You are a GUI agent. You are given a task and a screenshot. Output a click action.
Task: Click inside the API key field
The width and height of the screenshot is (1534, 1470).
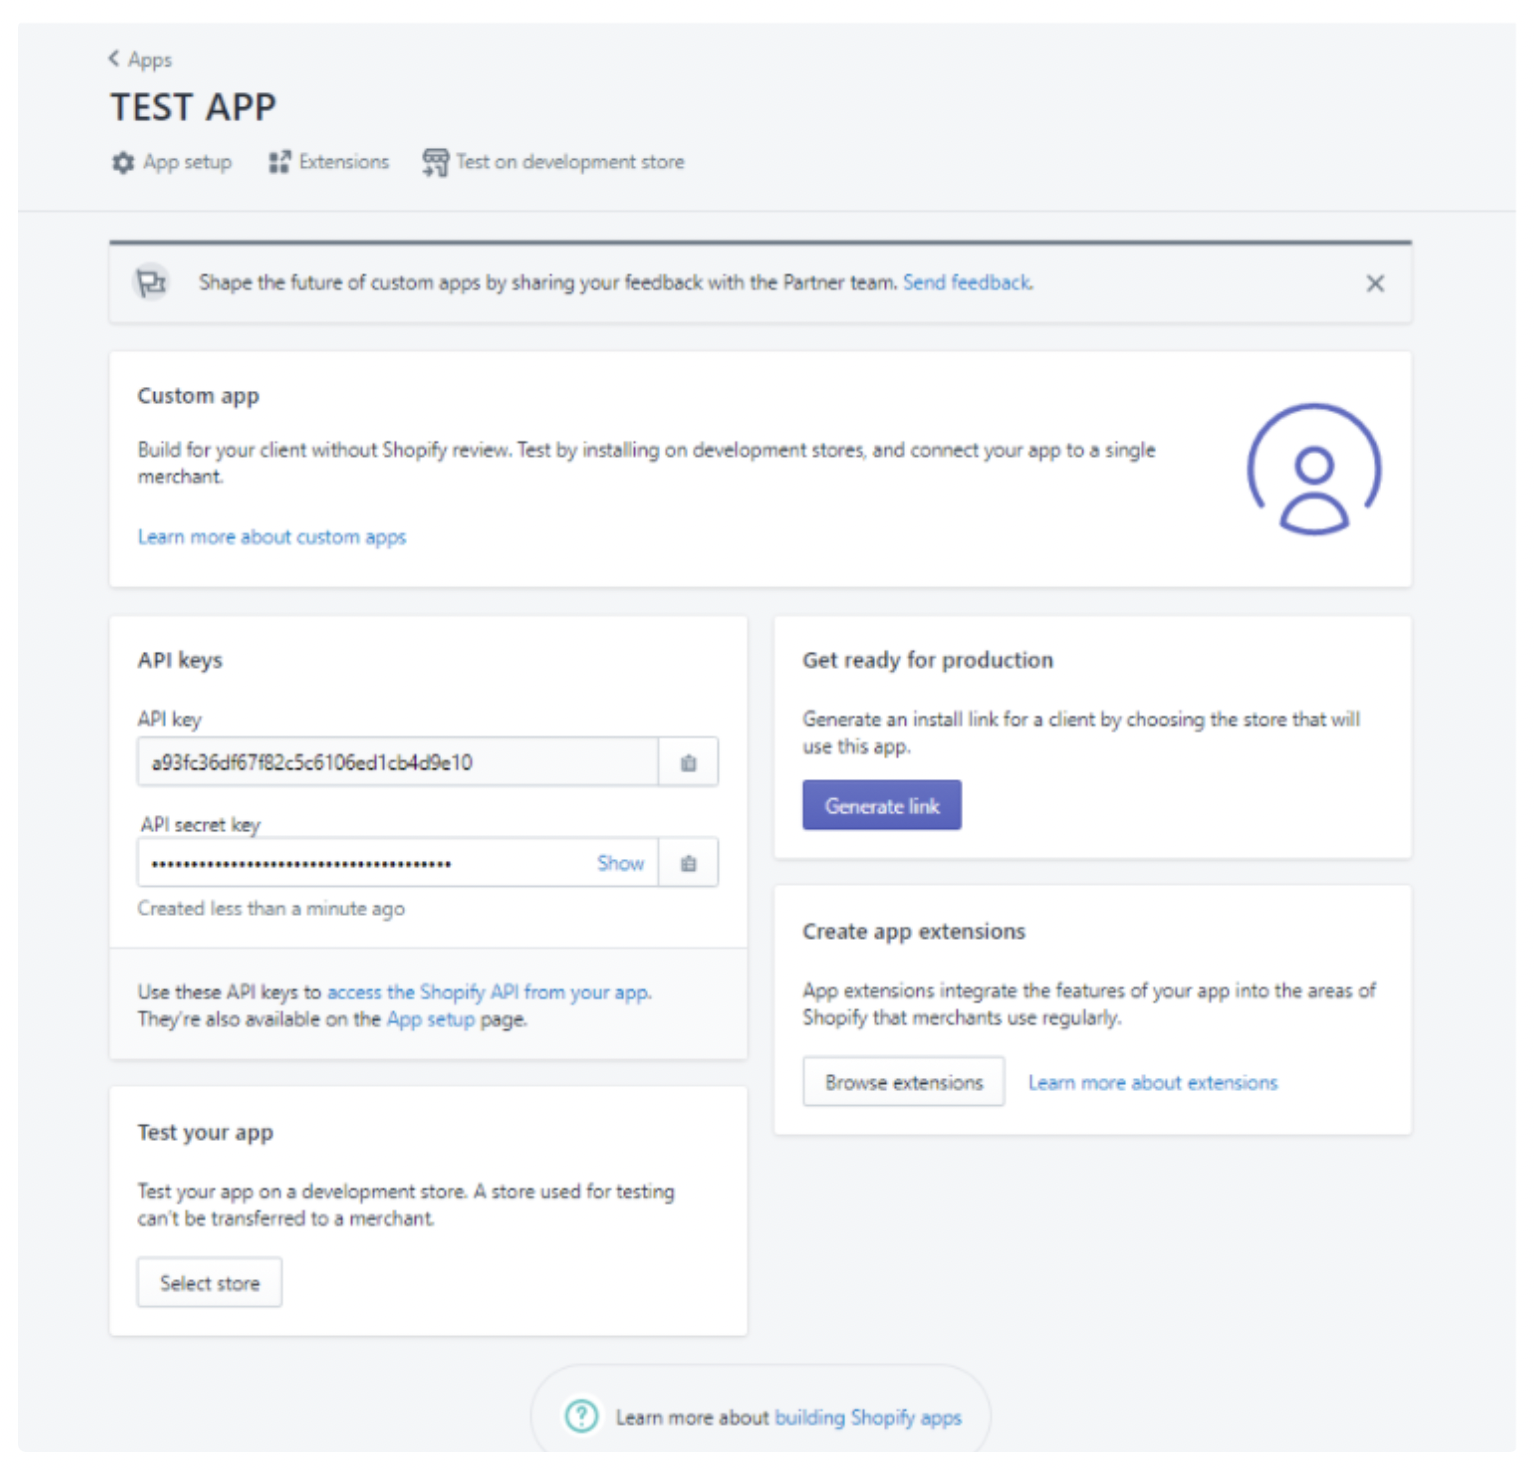point(397,763)
